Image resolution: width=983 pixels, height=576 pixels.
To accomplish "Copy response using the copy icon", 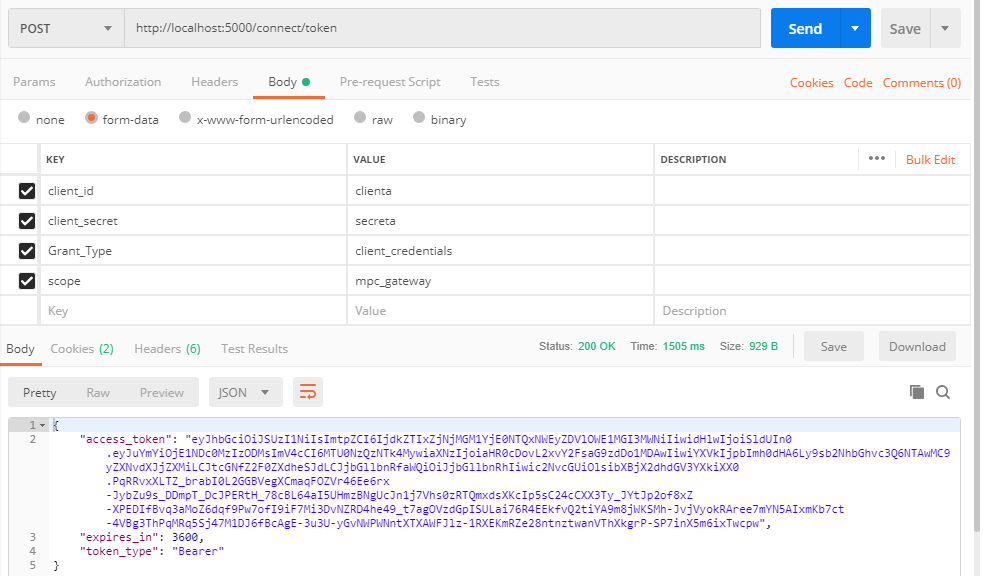I will click(917, 392).
